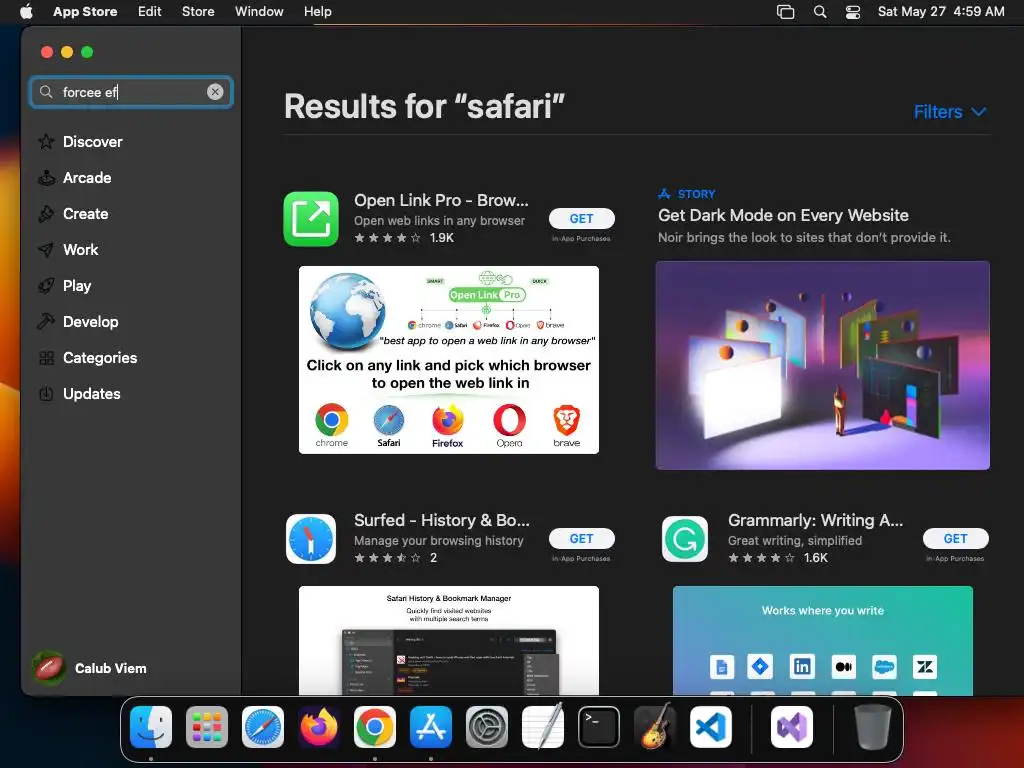Open the Play rocket icon
The height and width of the screenshot is (768, 1024).
[x=46, y=285]
